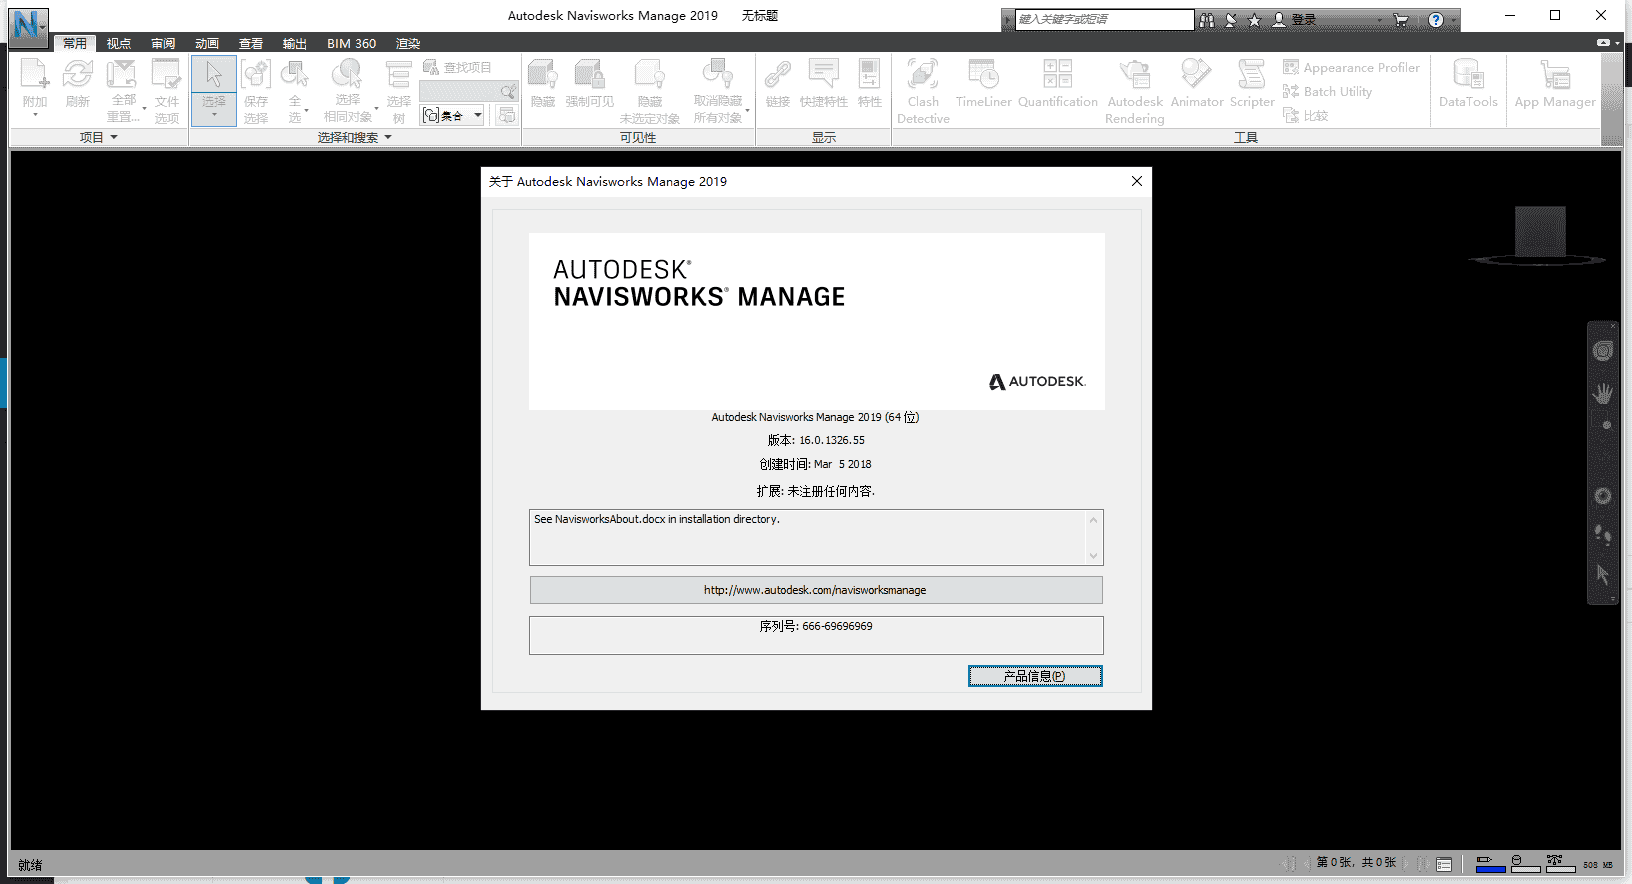The width and height of the screenshot is (1632, 884).
Task: Click the 产品信息(P) button
Action: pyautogui.click(x=1034, y=676)
